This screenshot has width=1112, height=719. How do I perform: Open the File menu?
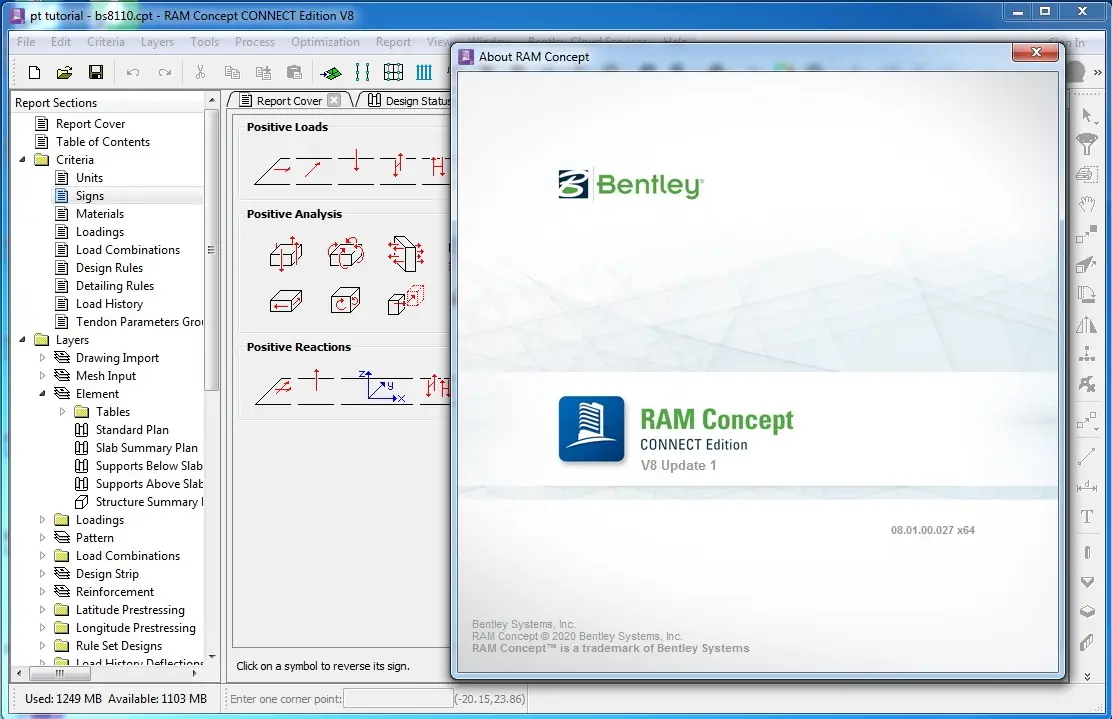tap(26, 42)
